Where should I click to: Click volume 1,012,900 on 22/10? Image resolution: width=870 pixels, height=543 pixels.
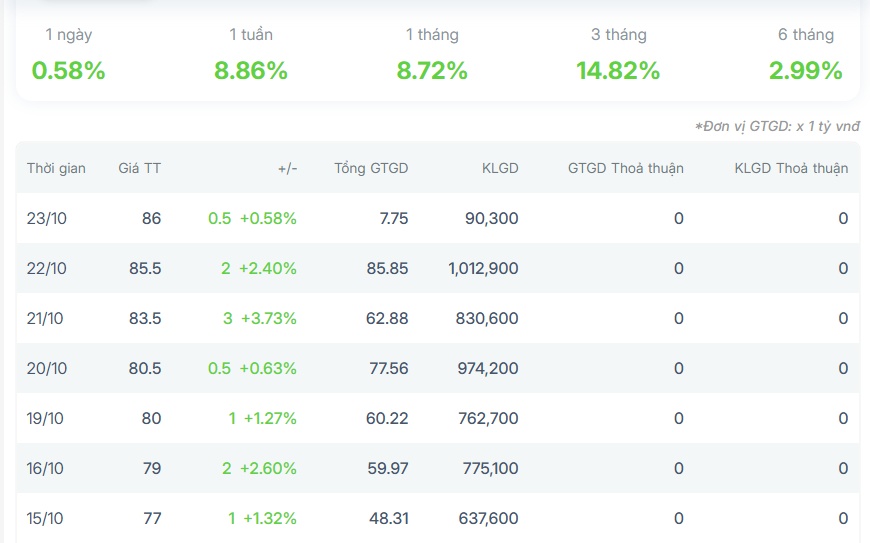point(483,268)
